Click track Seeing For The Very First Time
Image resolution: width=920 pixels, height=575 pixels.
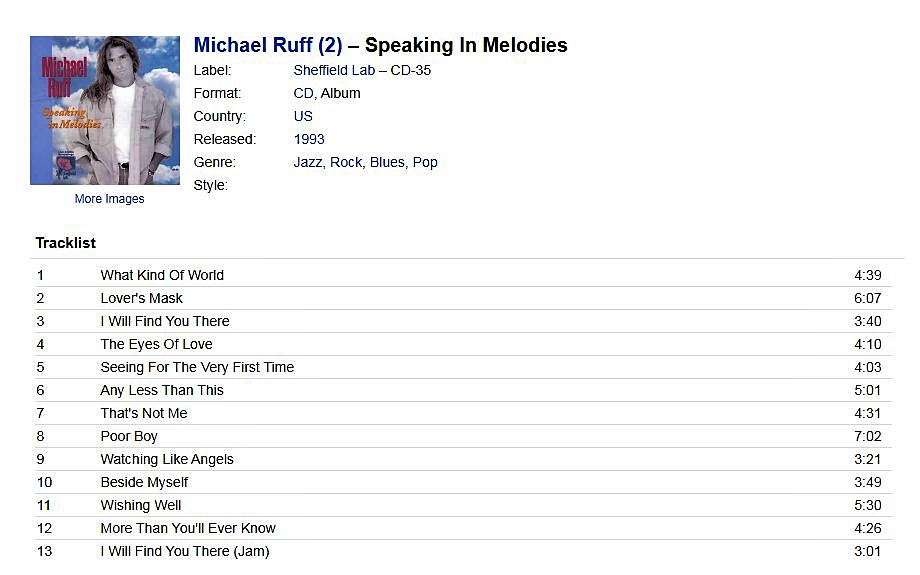(197, 367)
